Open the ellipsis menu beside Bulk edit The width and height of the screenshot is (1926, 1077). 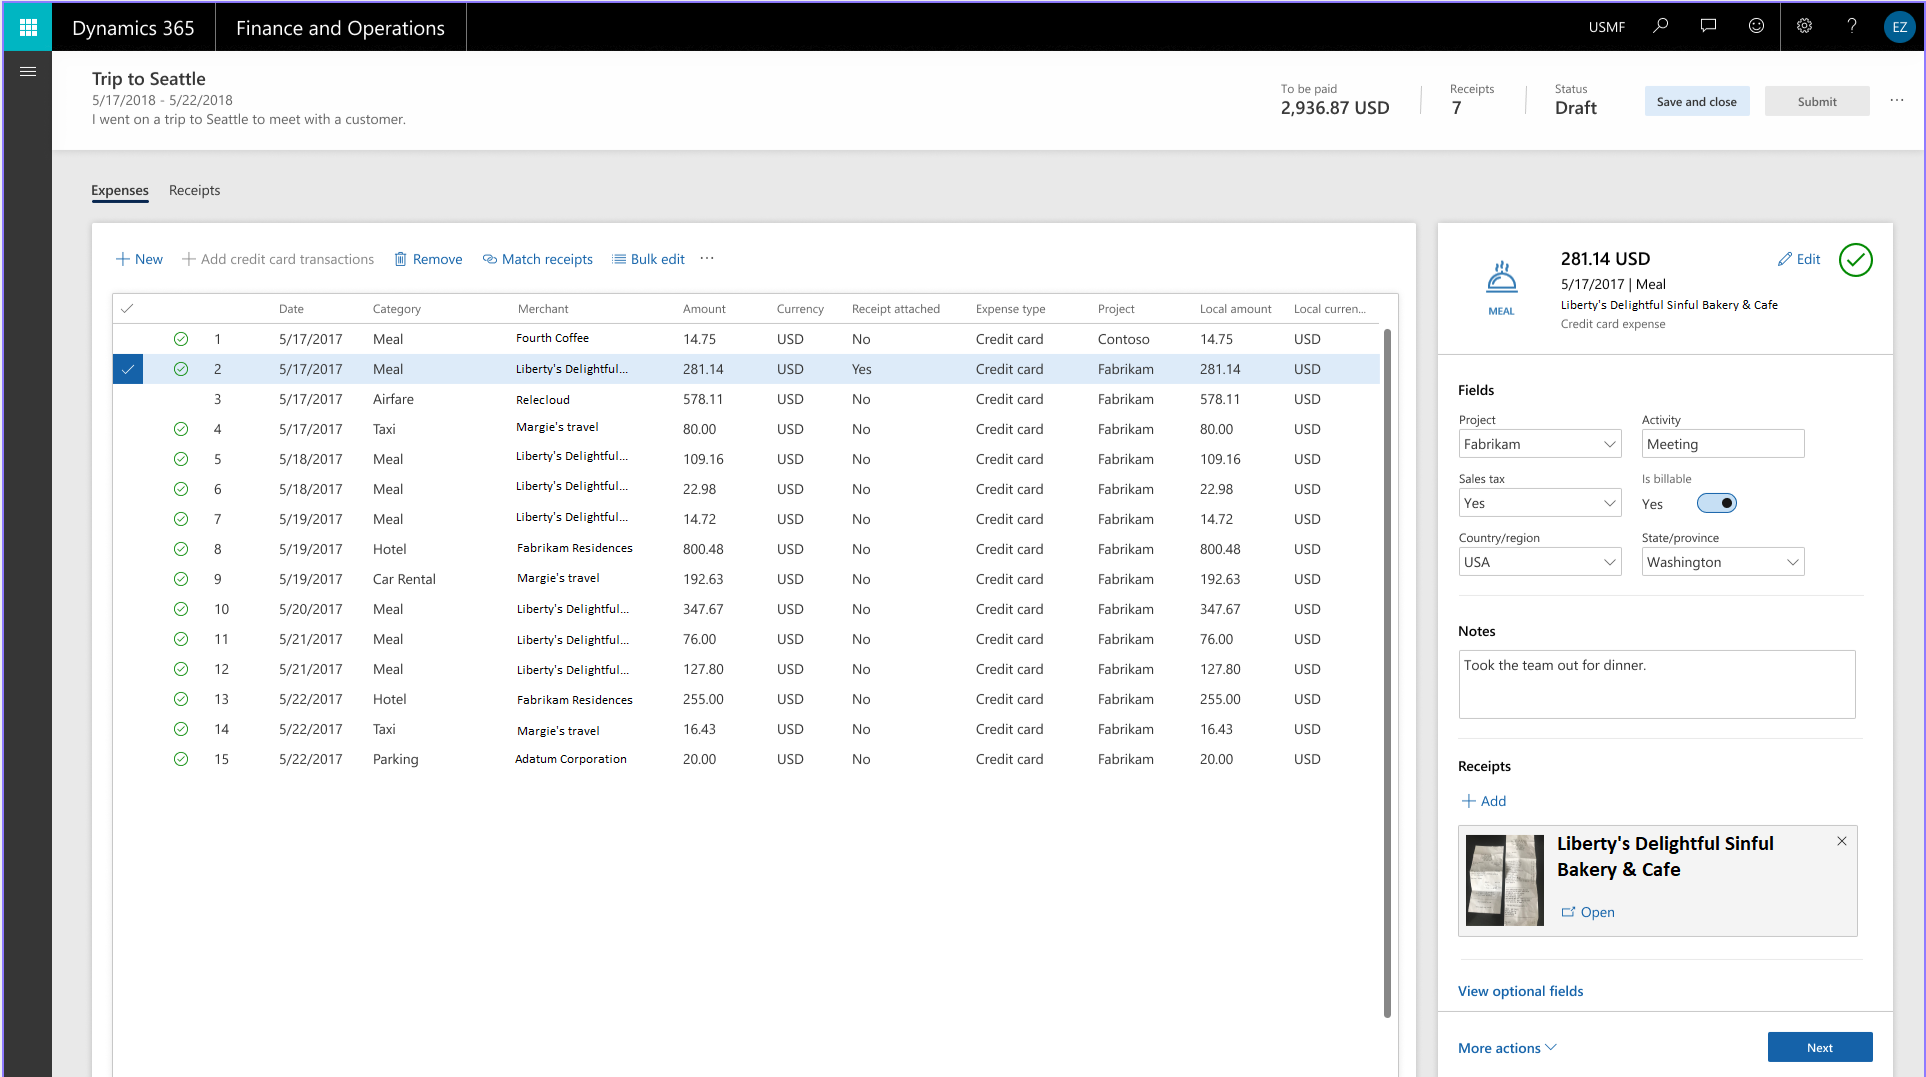pos(707,259)
